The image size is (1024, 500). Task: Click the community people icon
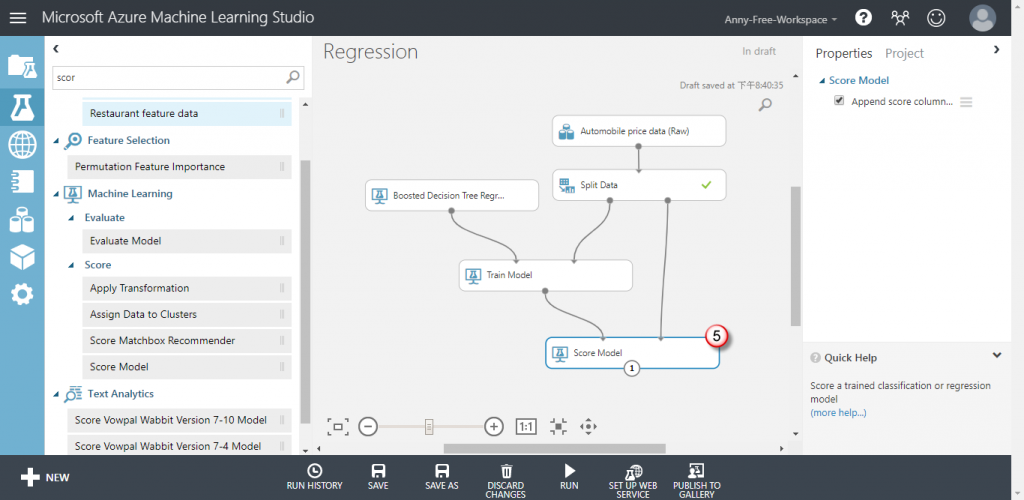pos(900,18)
